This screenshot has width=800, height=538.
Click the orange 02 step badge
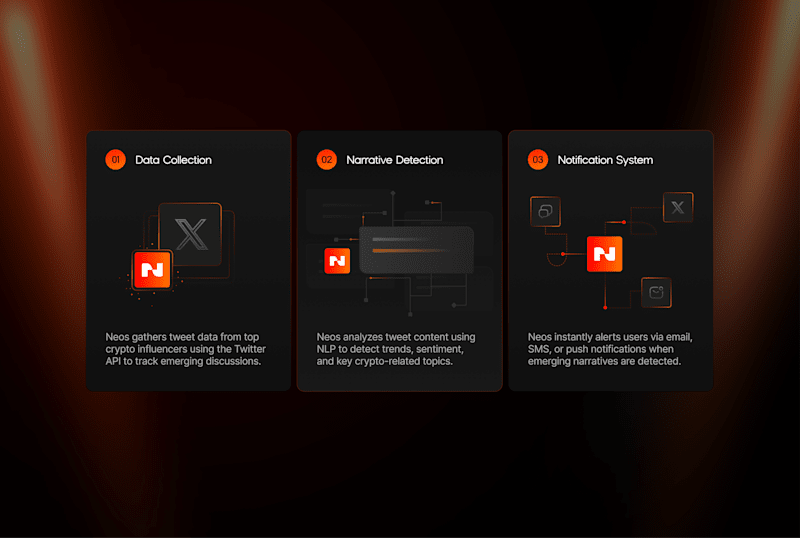tap(327, 160)
